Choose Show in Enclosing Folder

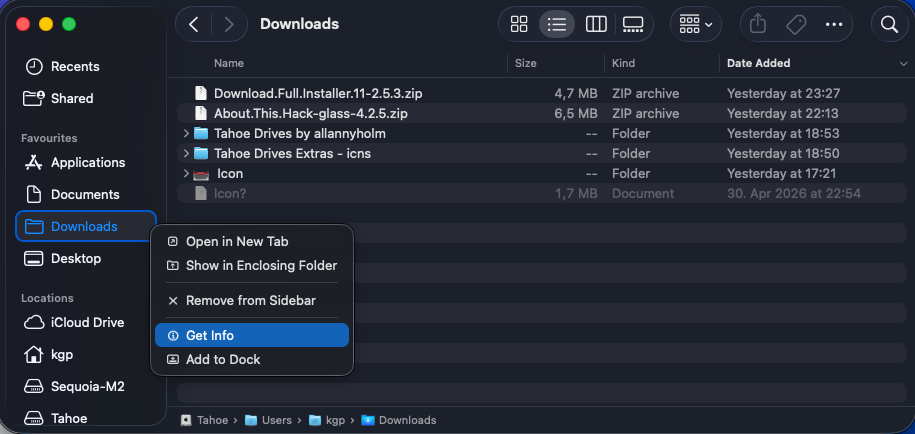click(252, 265)
